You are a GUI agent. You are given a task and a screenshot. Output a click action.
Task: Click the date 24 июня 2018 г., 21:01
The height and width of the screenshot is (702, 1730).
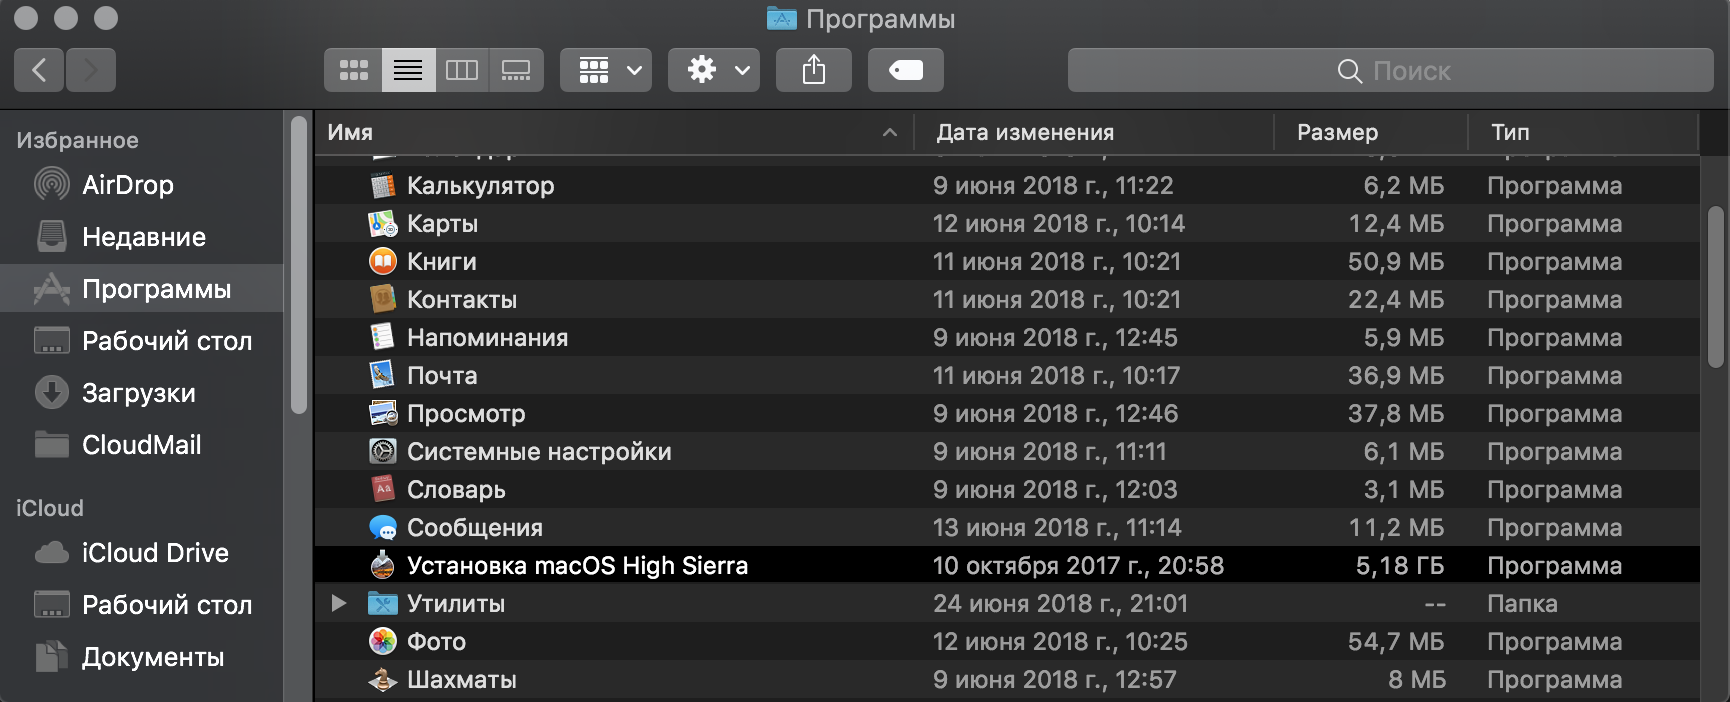pos(1060,603)
